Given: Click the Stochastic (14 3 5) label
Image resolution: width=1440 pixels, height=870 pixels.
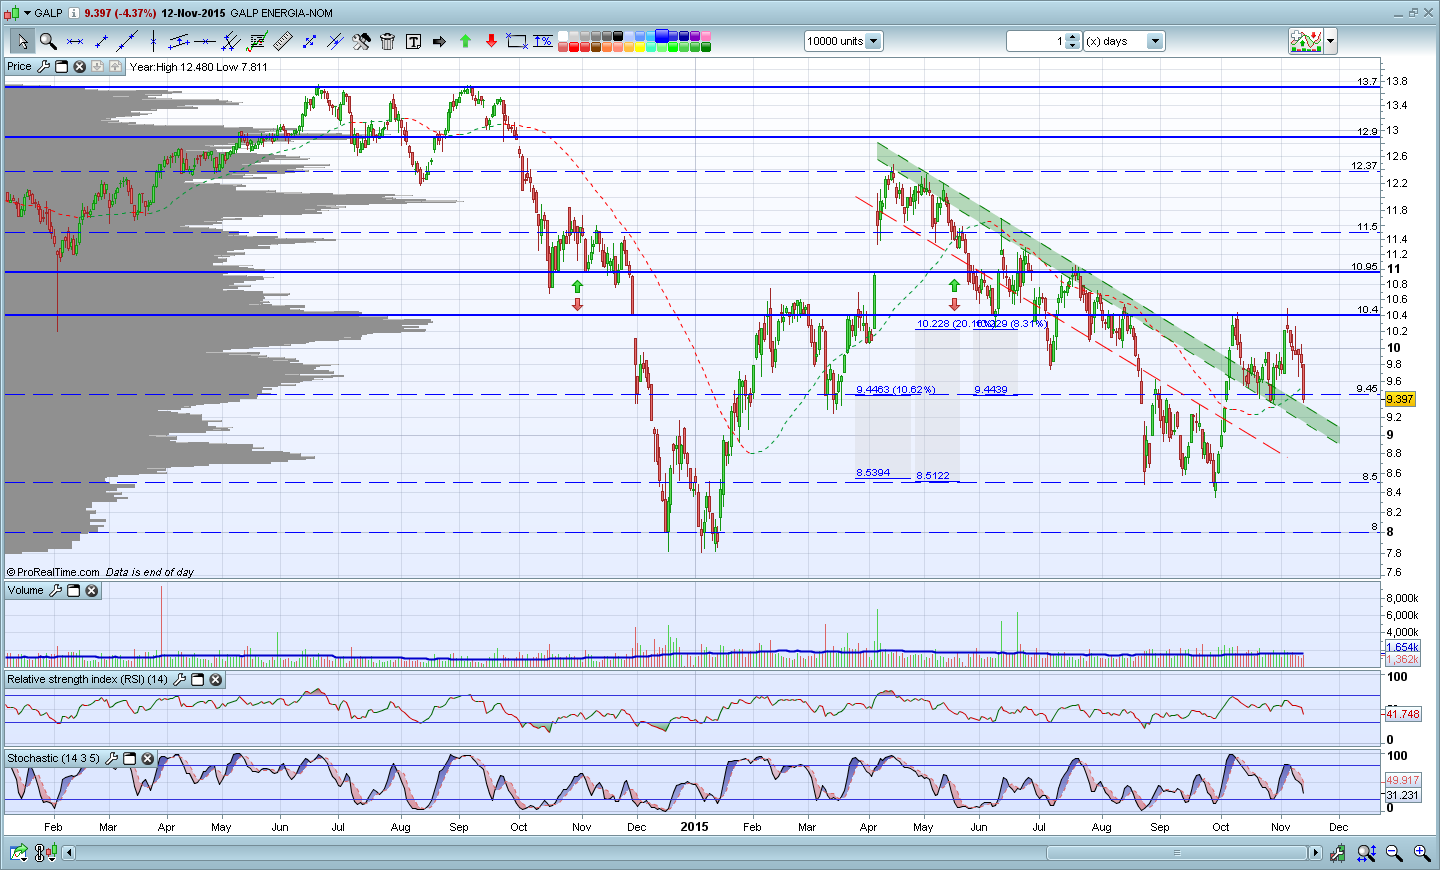Looking at the screenshot, I should (x=54, y=759).
